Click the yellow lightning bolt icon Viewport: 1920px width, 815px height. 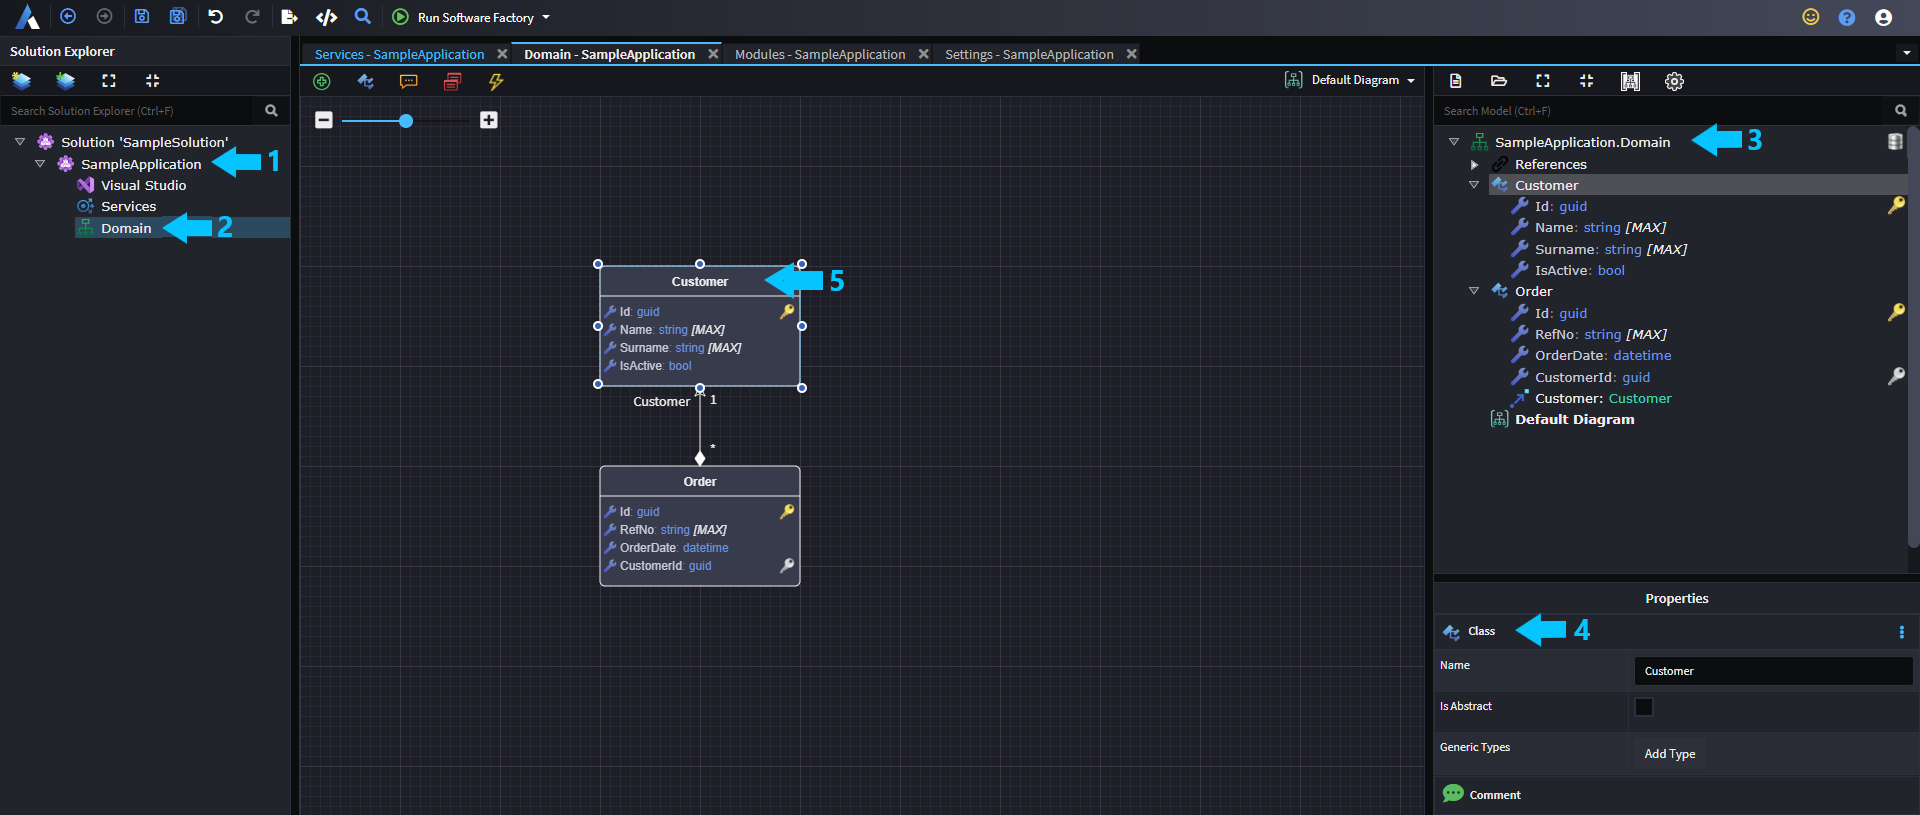(496, 82)
